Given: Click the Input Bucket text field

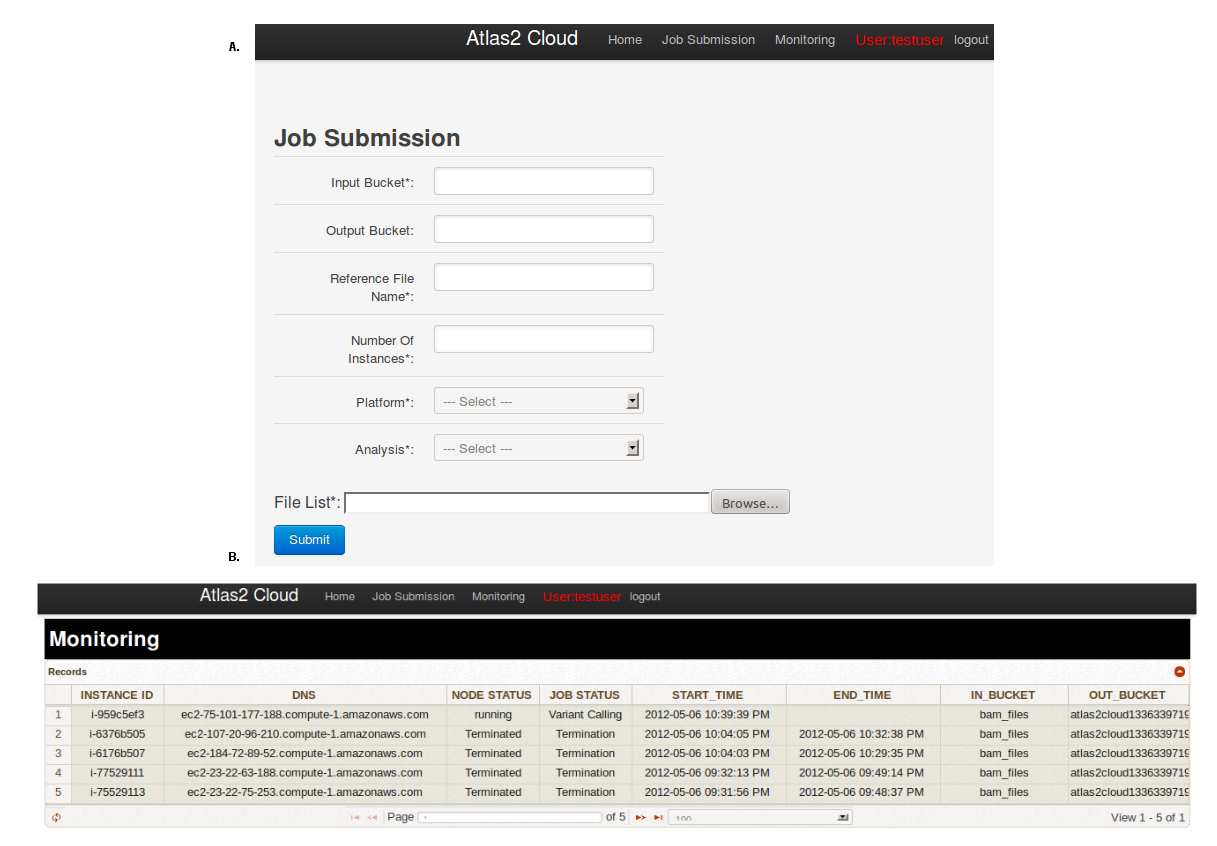Looking at the screenshot, I should point(543,181).
